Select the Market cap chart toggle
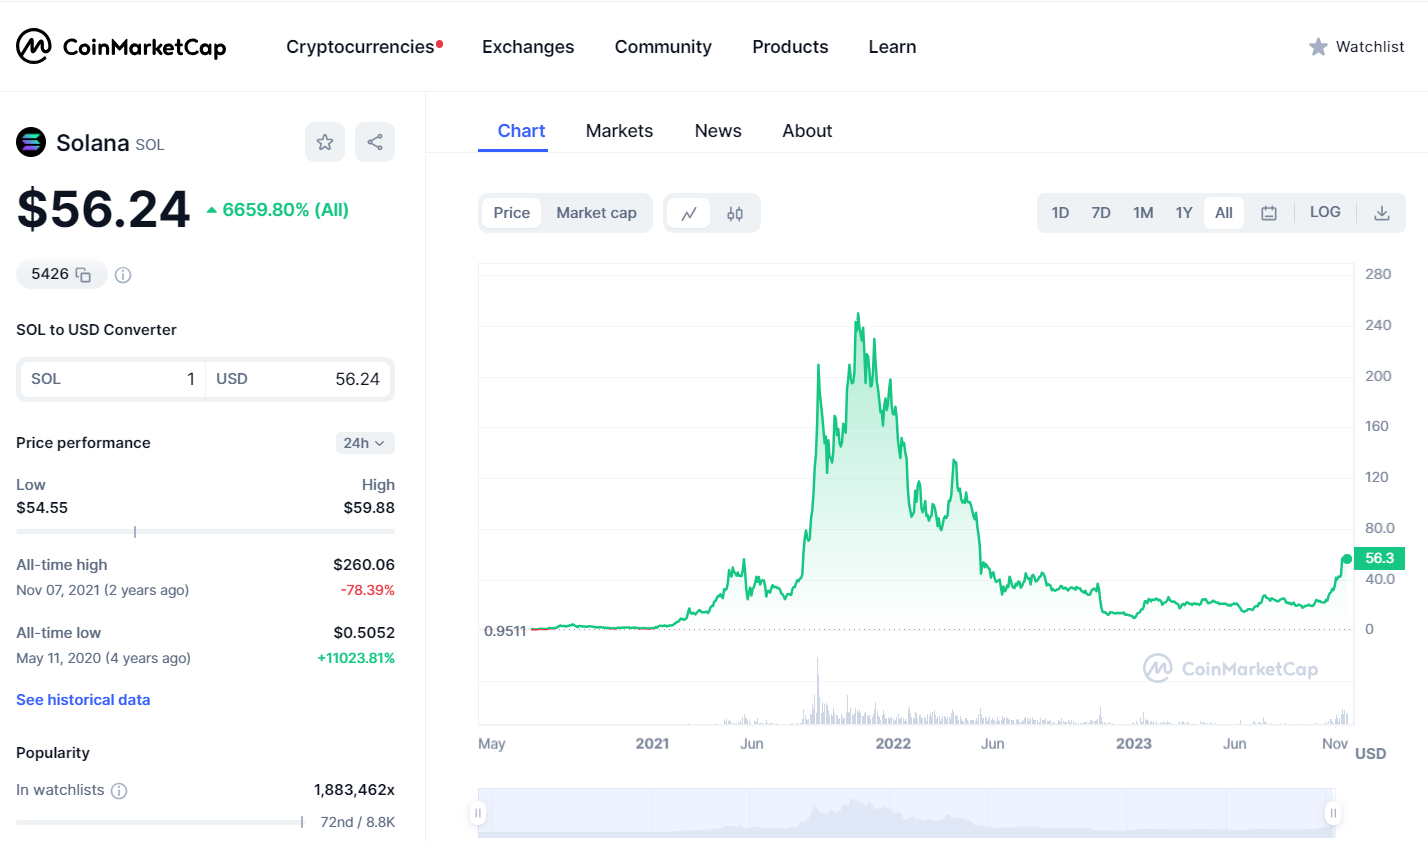The image size is (1428, 842). coord(597,213)
